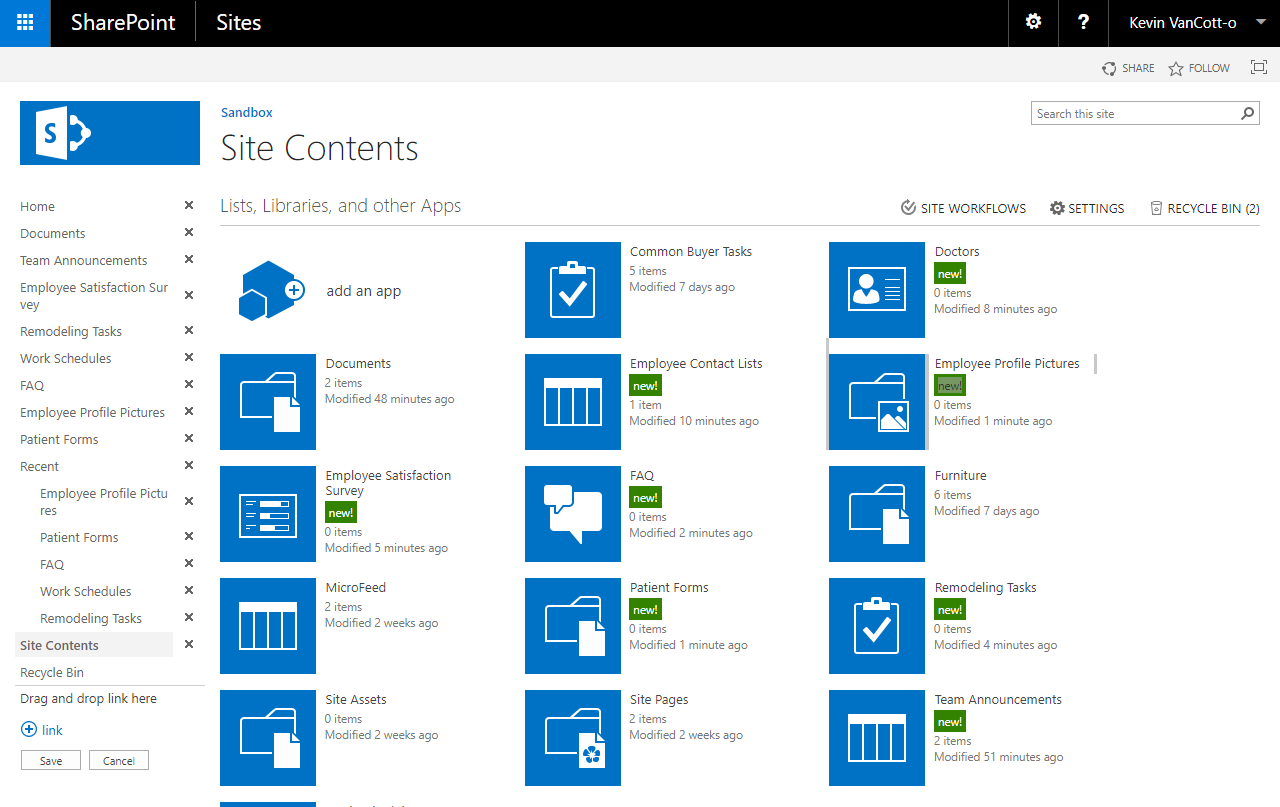Select Site Contents in left navigation
Image resolution: width=1280 pixels, height=807 pixels.
[x=60, y=645]
